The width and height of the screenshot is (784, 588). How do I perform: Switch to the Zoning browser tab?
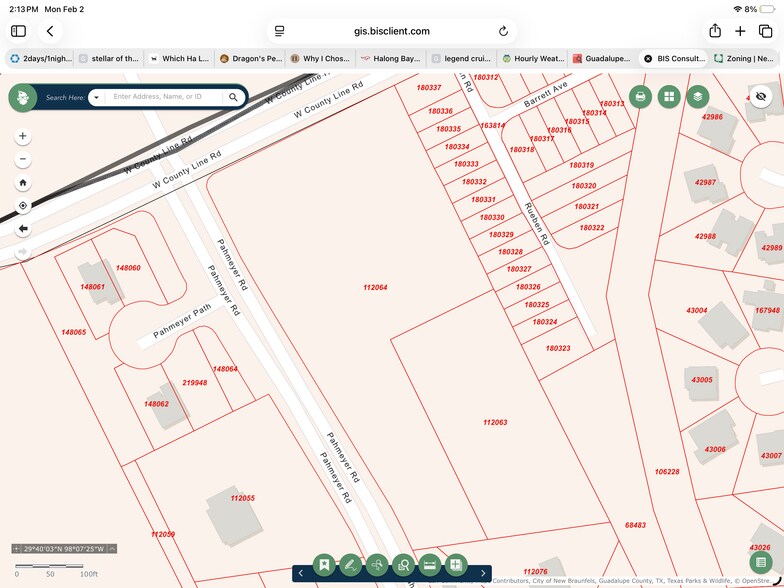tap(746, 59)
